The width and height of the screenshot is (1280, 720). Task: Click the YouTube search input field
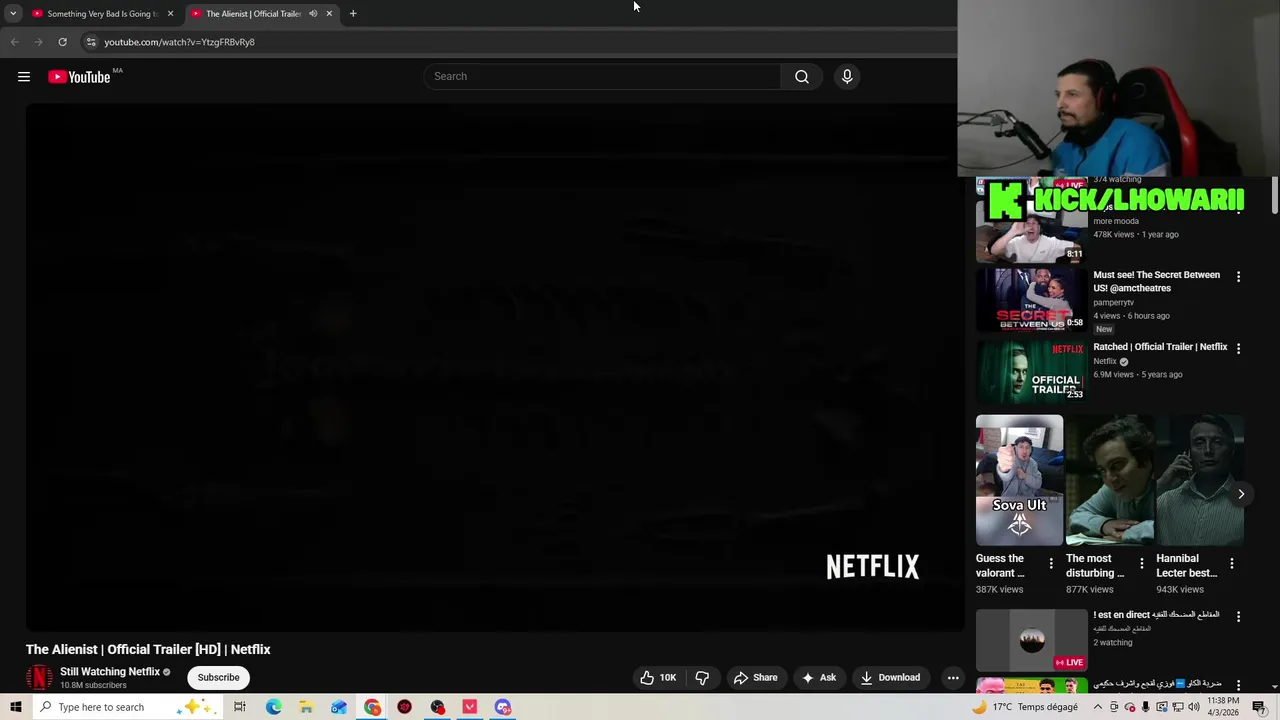pos(602,76)
